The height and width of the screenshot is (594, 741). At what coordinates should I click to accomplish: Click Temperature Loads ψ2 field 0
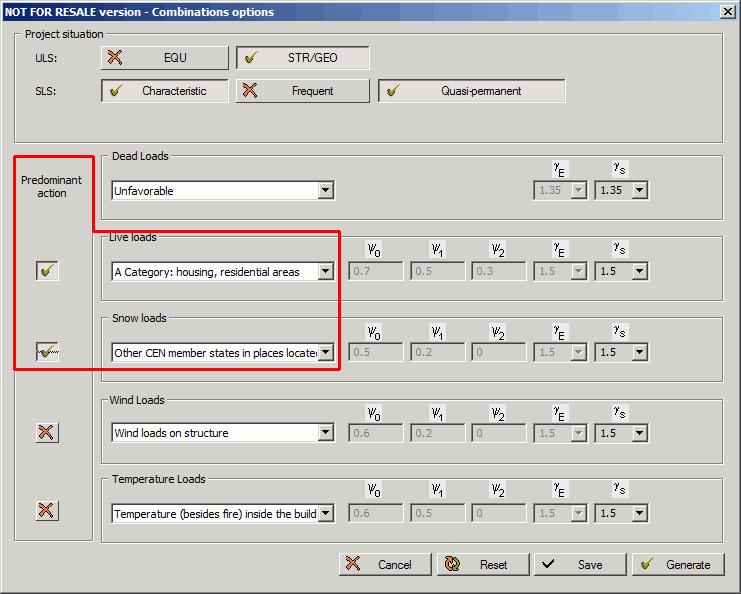point(499,513)
